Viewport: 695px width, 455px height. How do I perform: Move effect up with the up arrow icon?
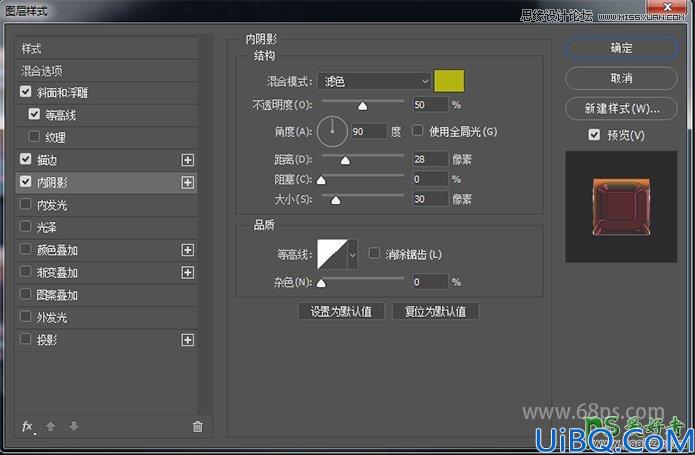pos(51,426)
